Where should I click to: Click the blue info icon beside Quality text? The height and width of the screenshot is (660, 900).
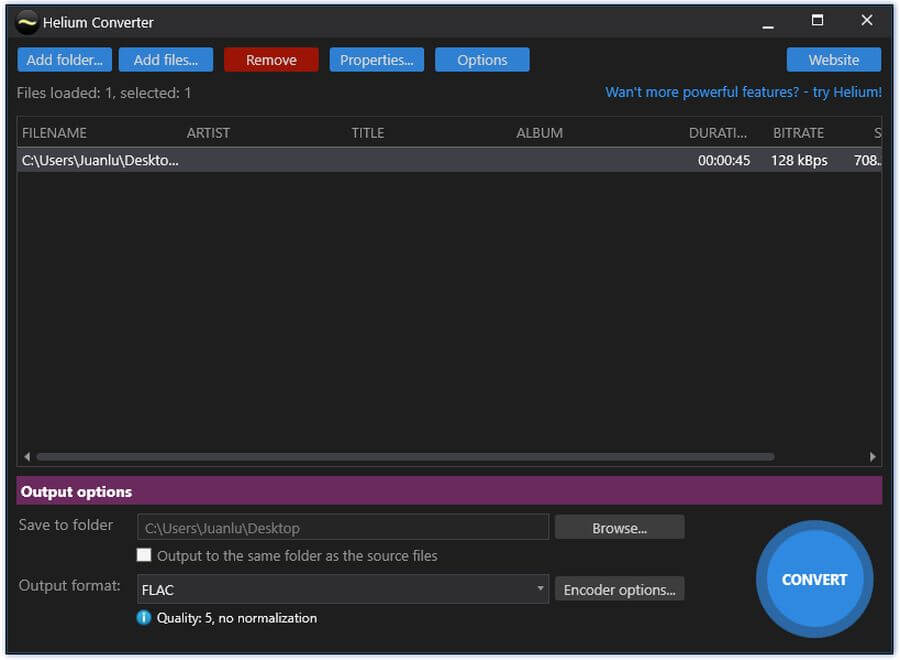(x=143, y=618)
